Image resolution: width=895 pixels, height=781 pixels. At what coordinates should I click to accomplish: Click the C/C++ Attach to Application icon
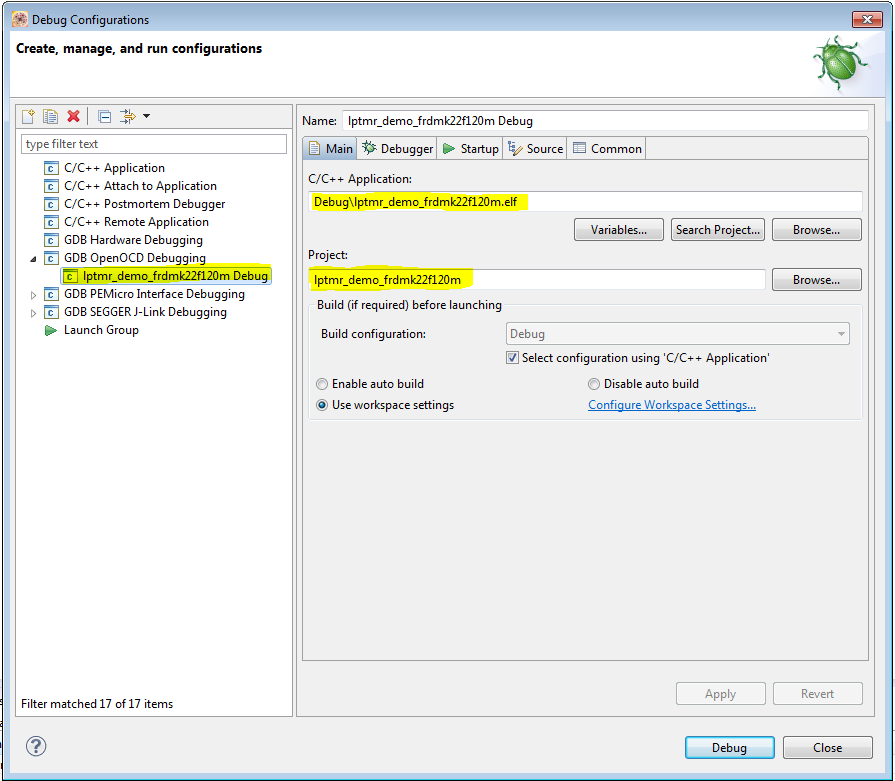51,186
